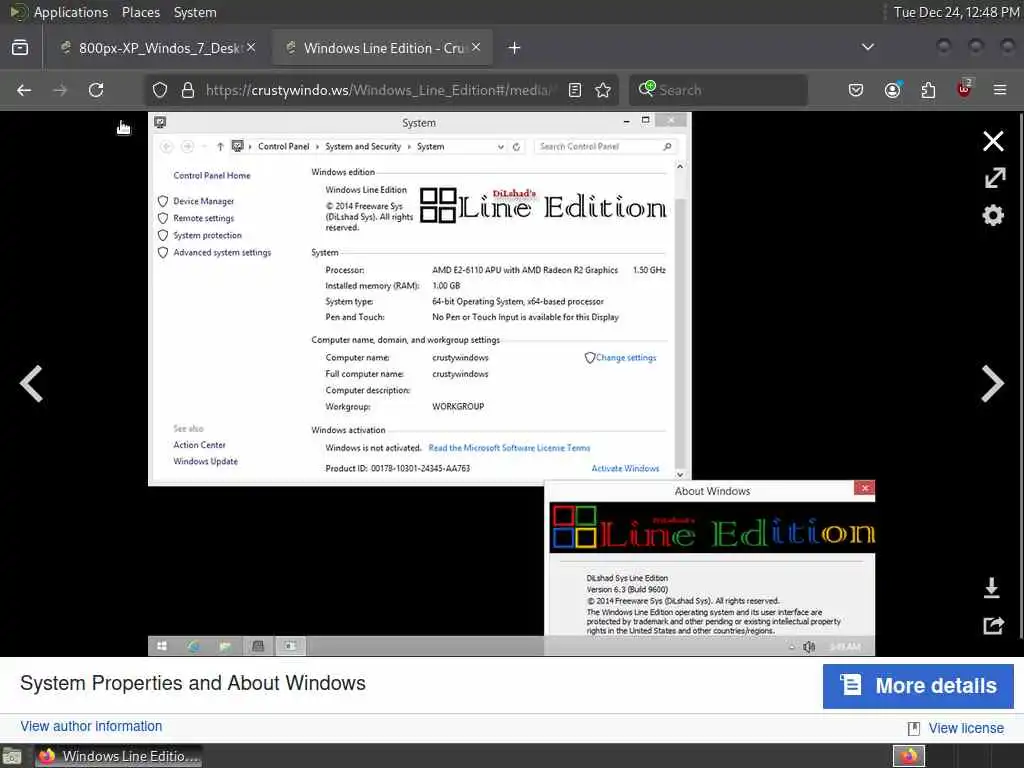Viewport: 1024px width, 768px height.
Task: Toggle reader view icon
Action: [x=575, y=90]
